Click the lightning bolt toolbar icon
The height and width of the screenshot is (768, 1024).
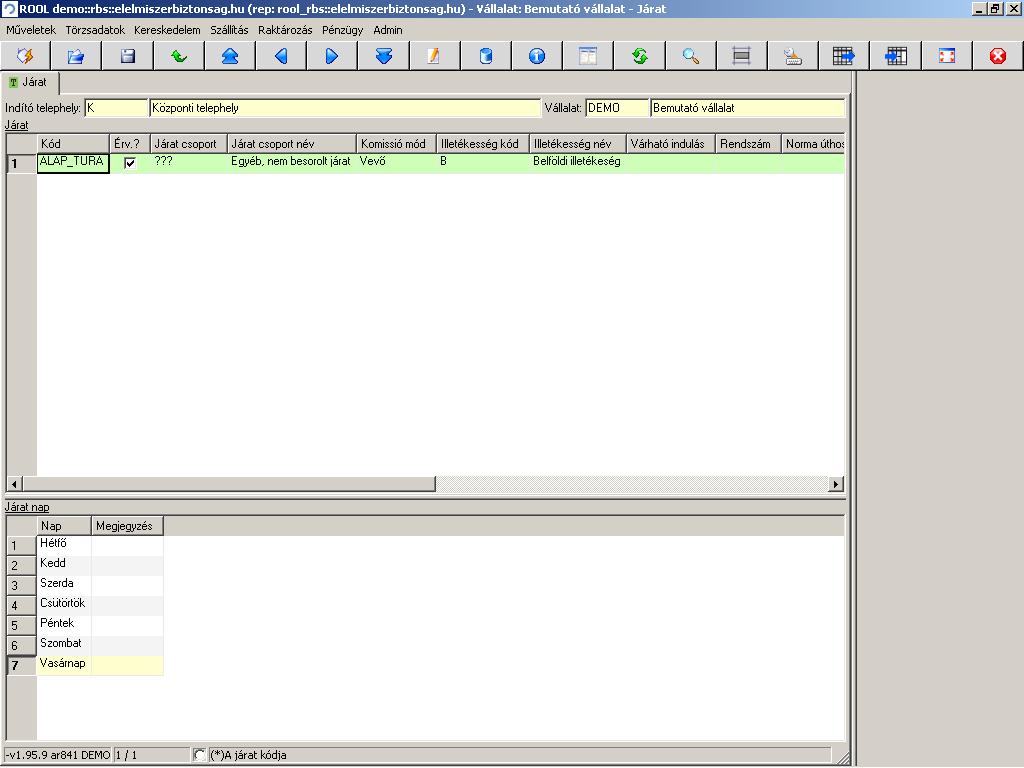coord(25,56)
